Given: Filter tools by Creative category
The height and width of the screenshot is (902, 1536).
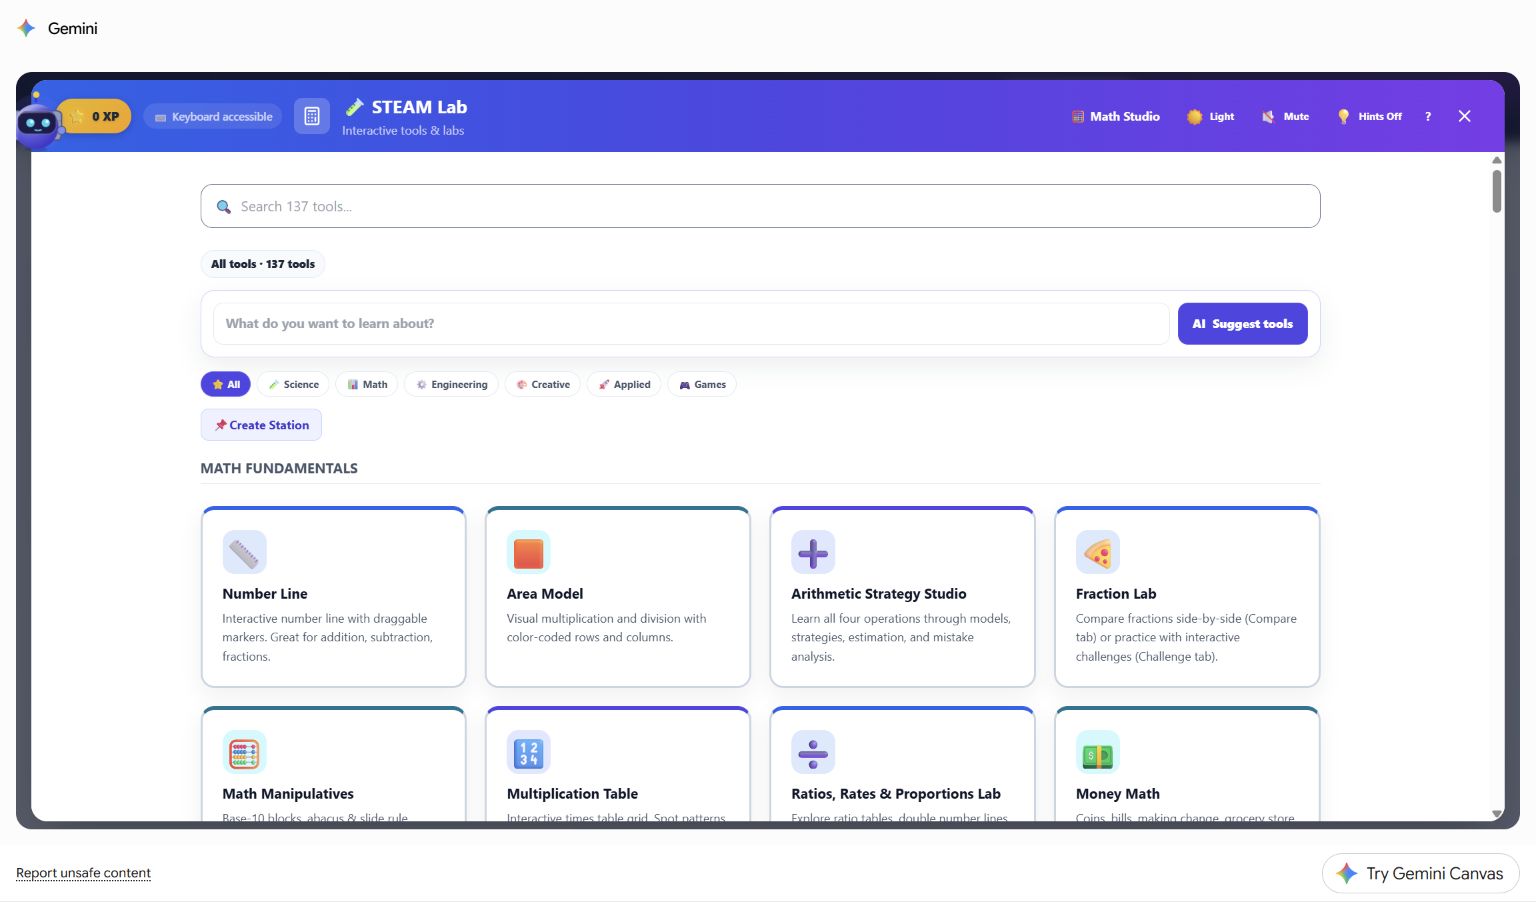Looking at the screenshot, I should click(x=543, y=384).
